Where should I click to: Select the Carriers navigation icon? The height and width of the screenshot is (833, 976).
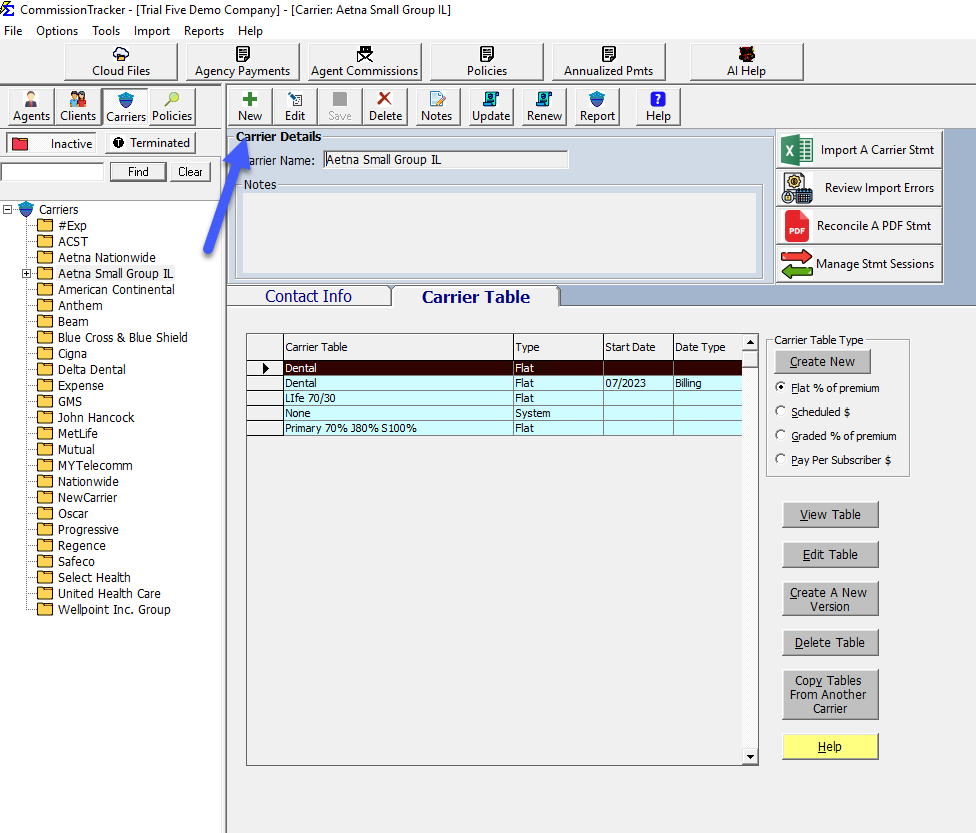pos(125,106)
